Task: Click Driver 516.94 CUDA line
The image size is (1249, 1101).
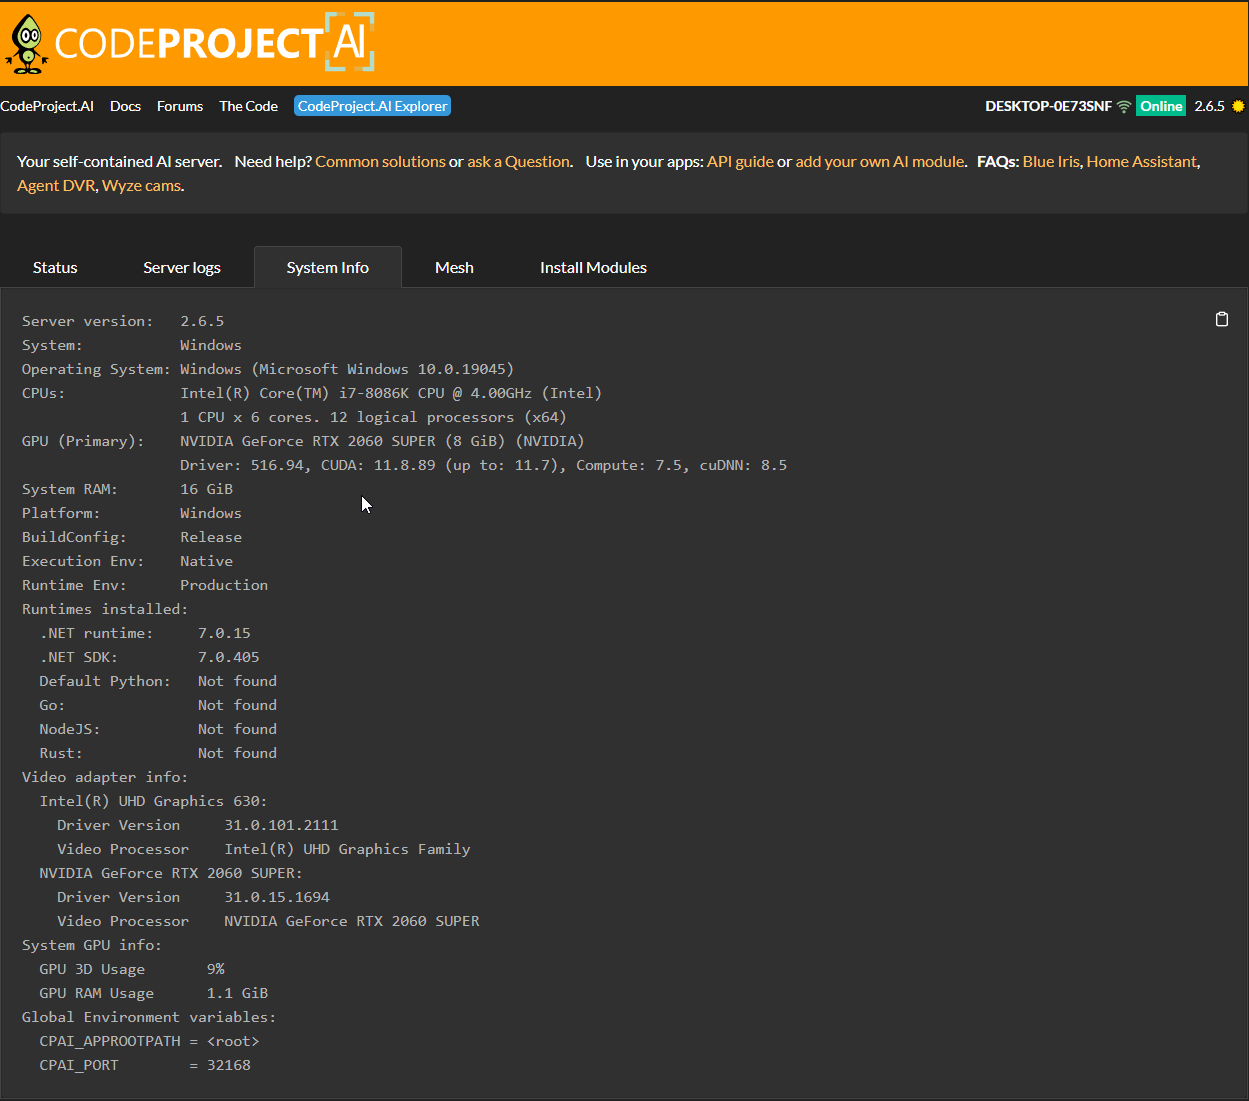Action: (x=483, y=465)
